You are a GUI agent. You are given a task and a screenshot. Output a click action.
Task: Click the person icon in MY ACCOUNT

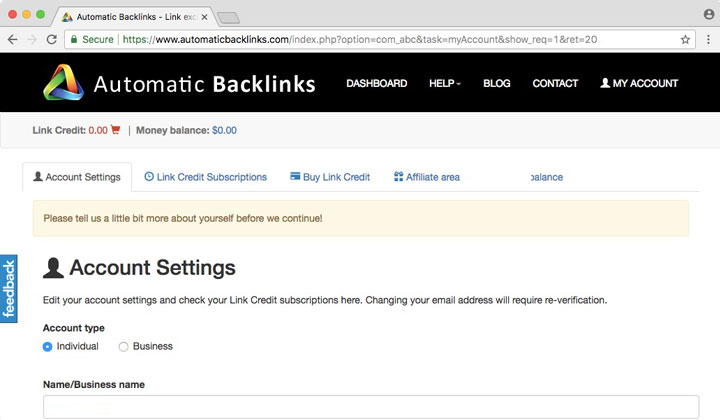point(605,83)
